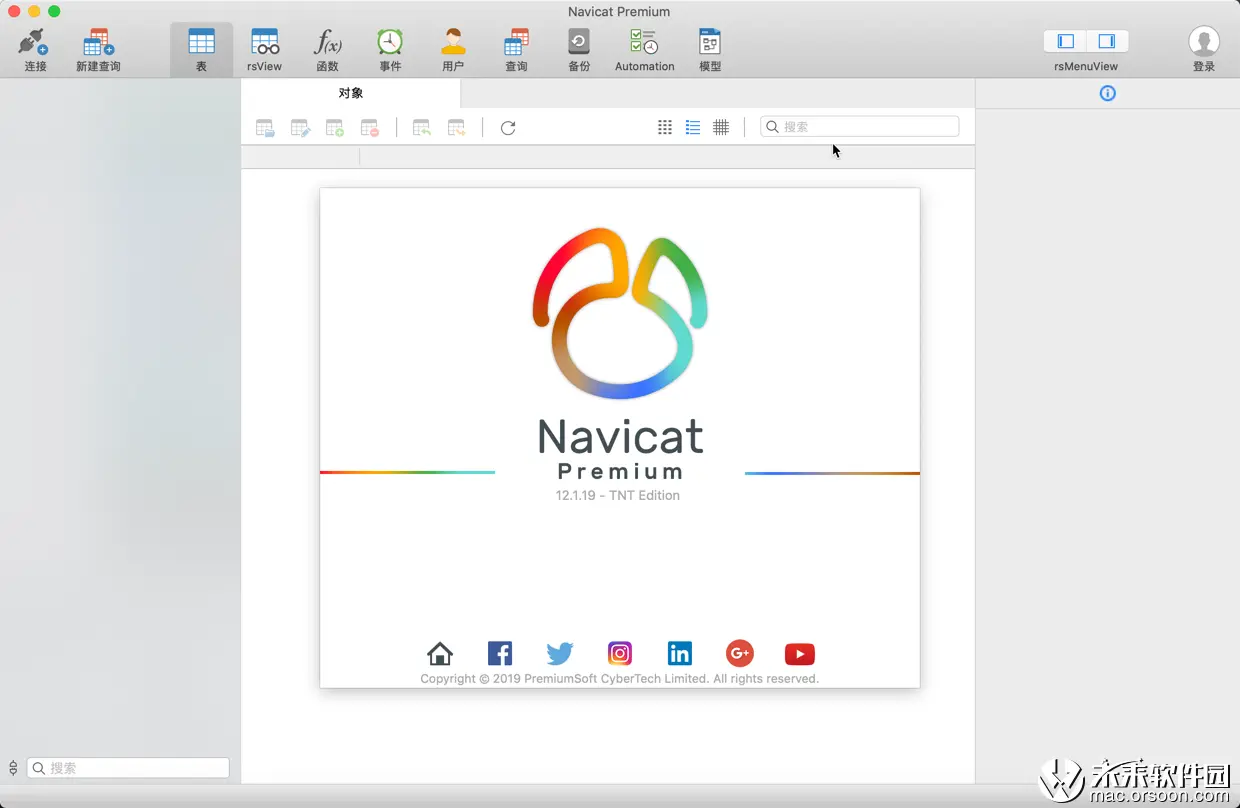Select the 函数 functions icon
Image resolution: width=1240 pixels, height=808 pixels.
pos(327,42)
